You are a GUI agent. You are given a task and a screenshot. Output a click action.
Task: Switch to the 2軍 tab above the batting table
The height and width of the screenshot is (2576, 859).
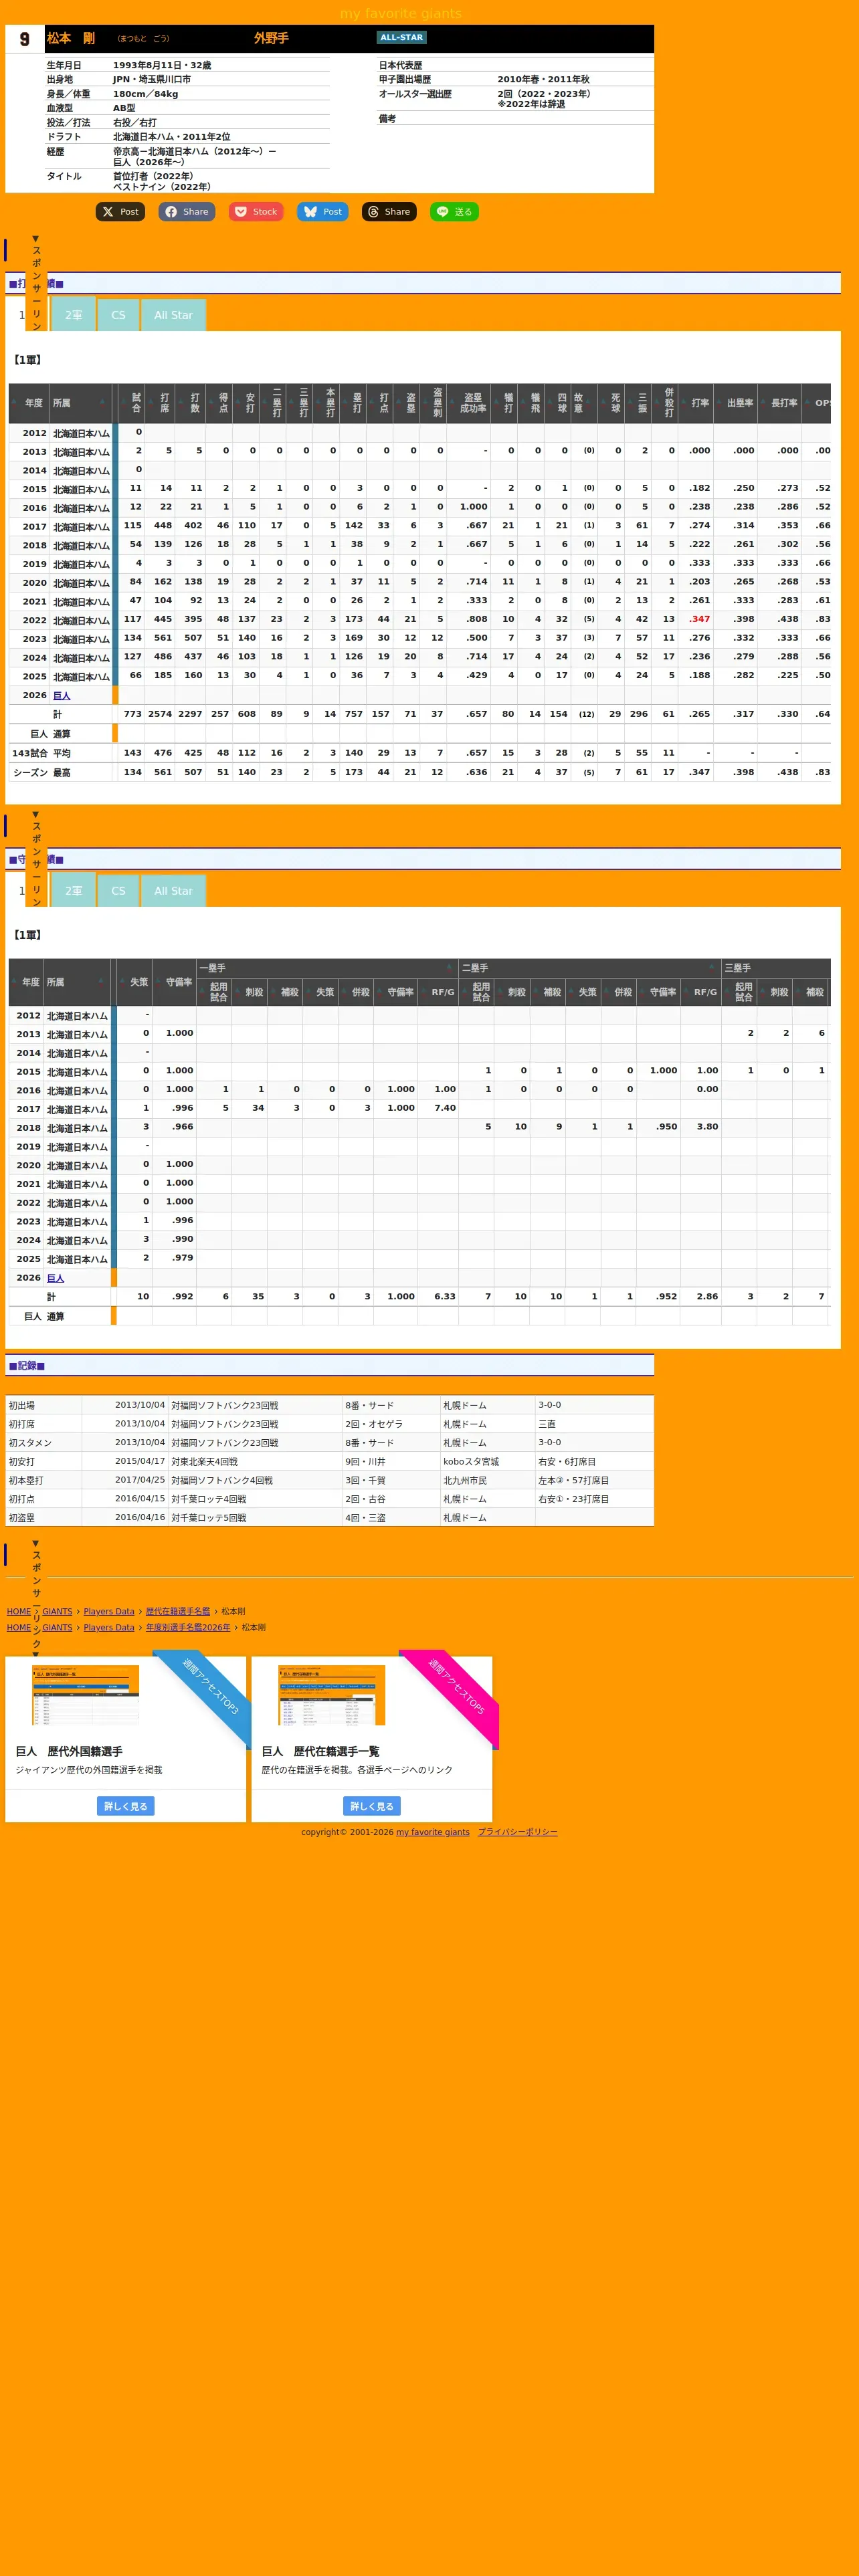click(73, 315)
